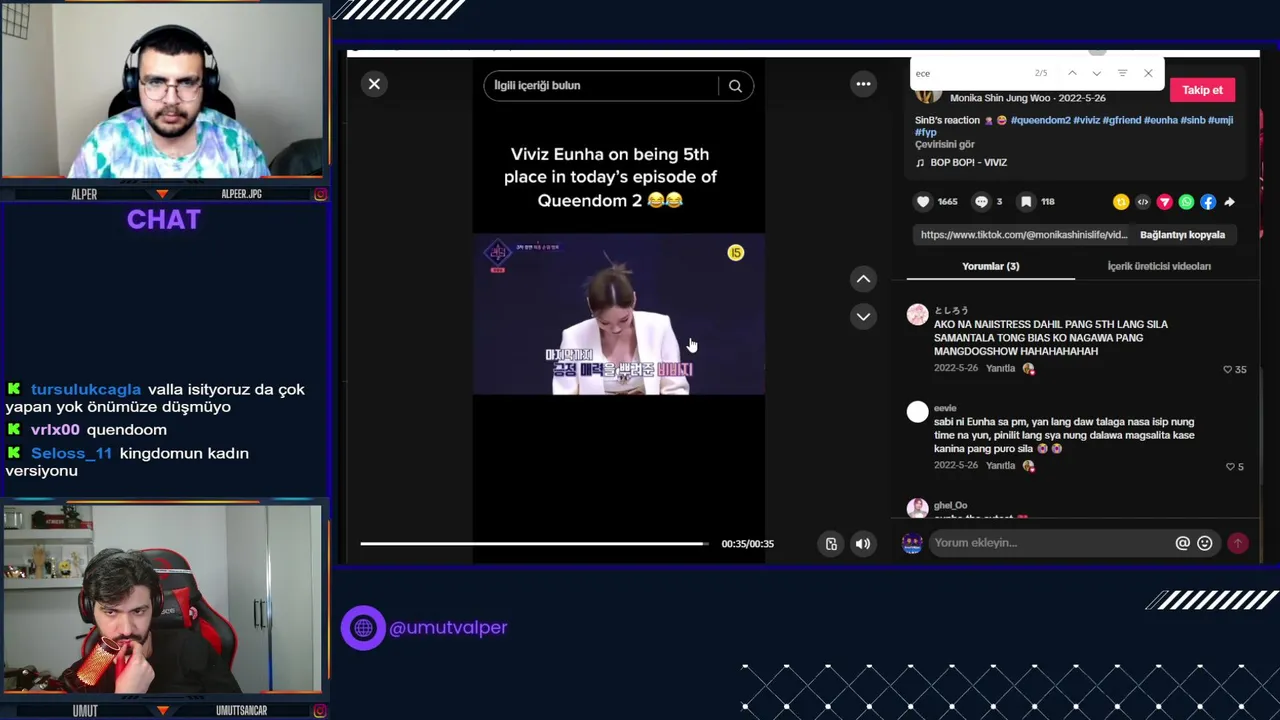The width and height of the screenshot is (1280, 720).
Task: Click the paused video frame of Eunha
Action: 619,314
